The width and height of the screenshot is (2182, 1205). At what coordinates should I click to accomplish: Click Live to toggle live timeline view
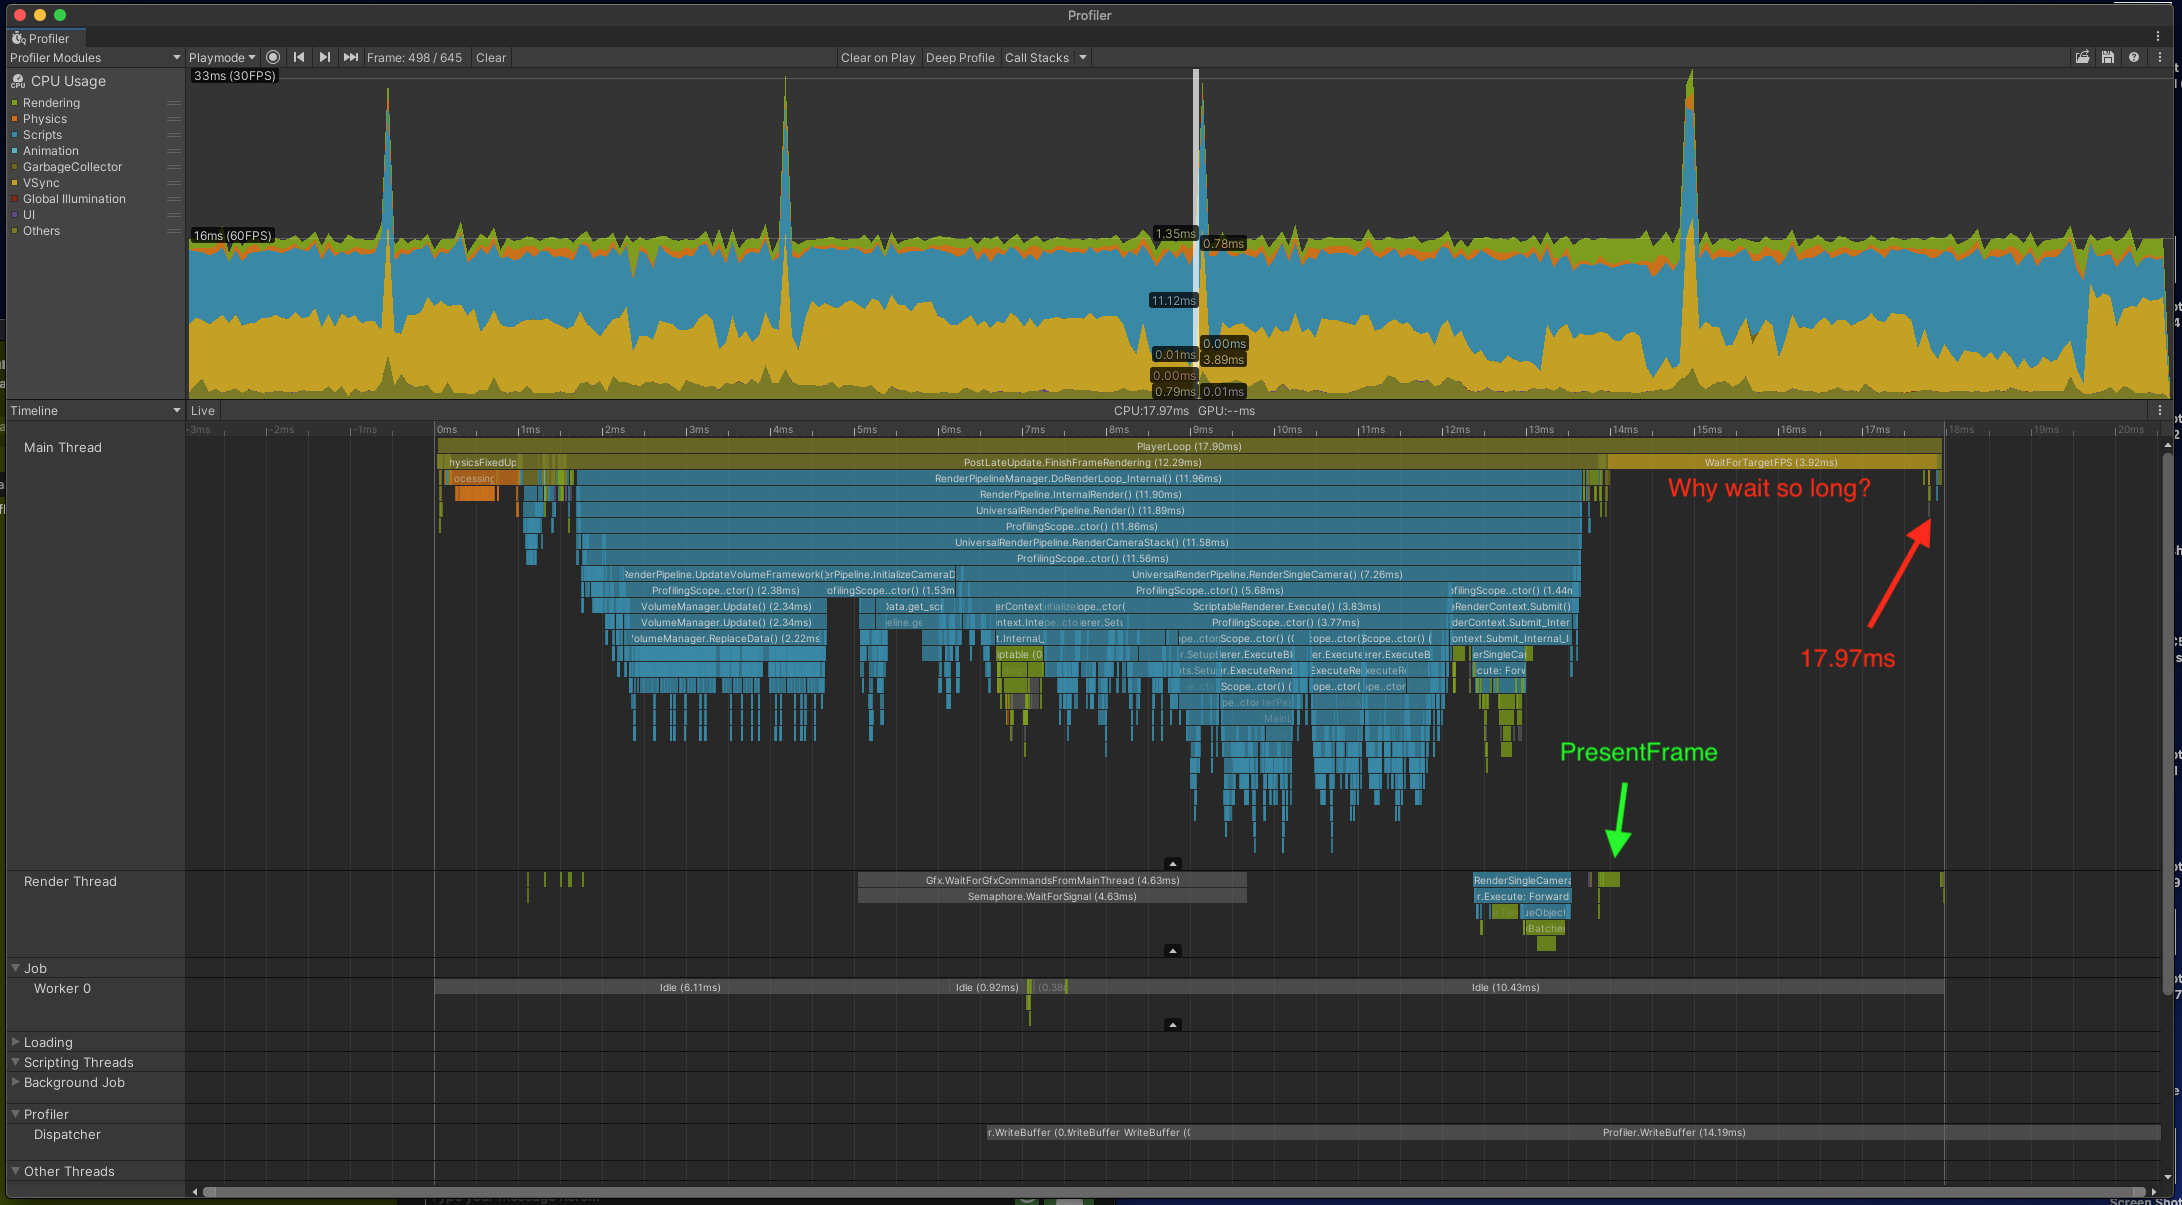(x=202, y=410)
